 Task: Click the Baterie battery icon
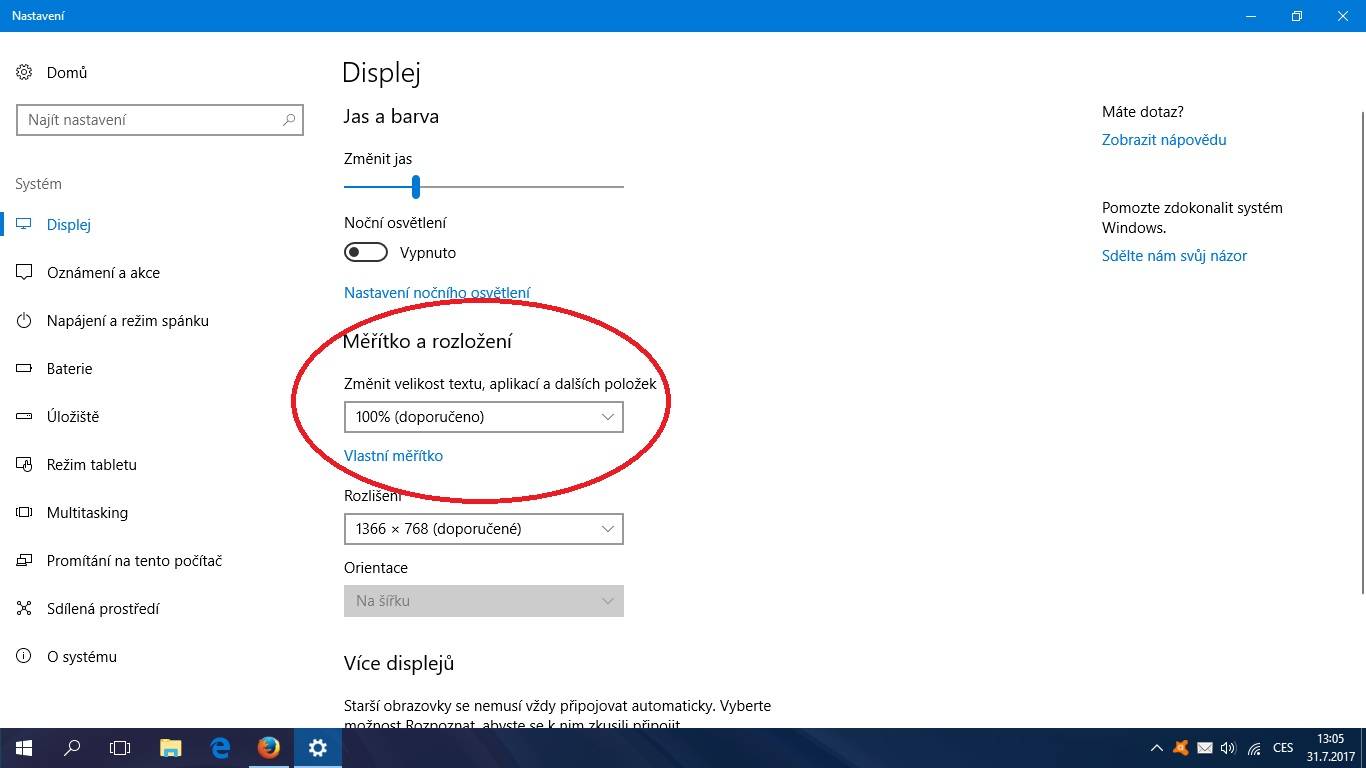(x=25, y=369)
